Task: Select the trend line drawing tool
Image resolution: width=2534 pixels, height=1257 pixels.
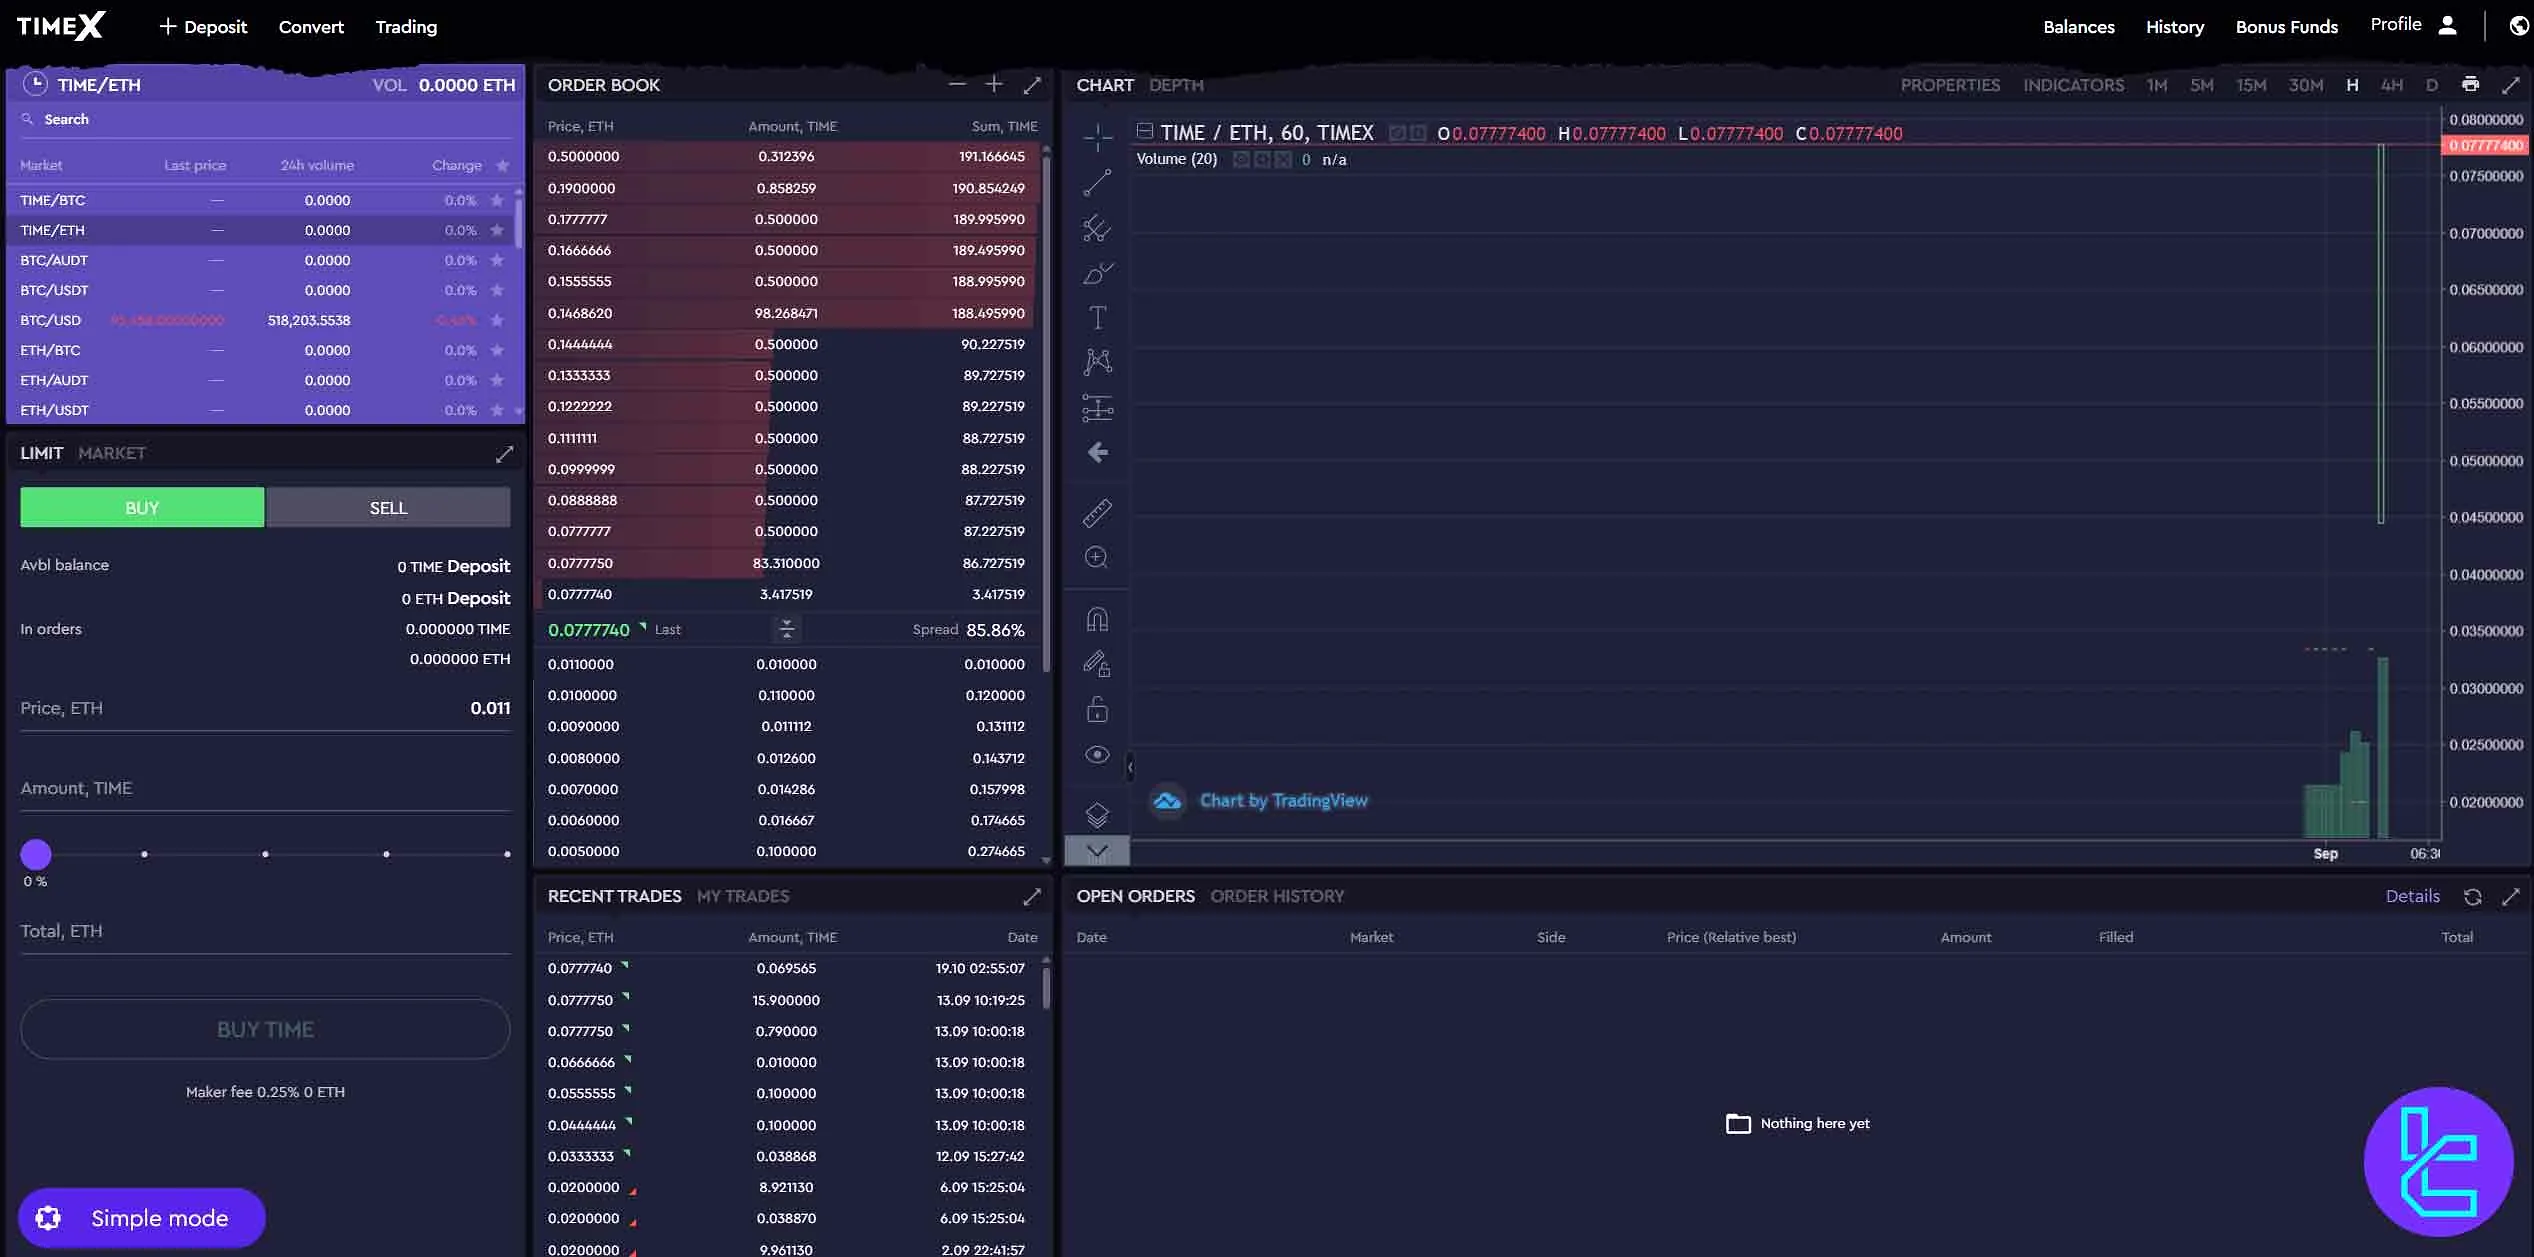Action: pyautogui.click(x=1097, y=183)
